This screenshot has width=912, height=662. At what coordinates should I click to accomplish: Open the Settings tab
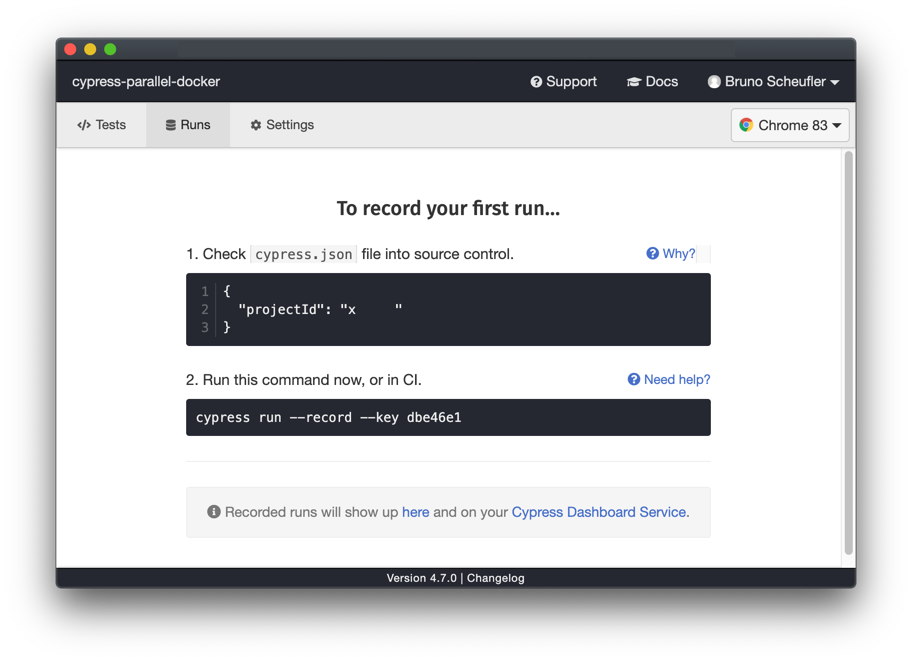pos(282,125)
